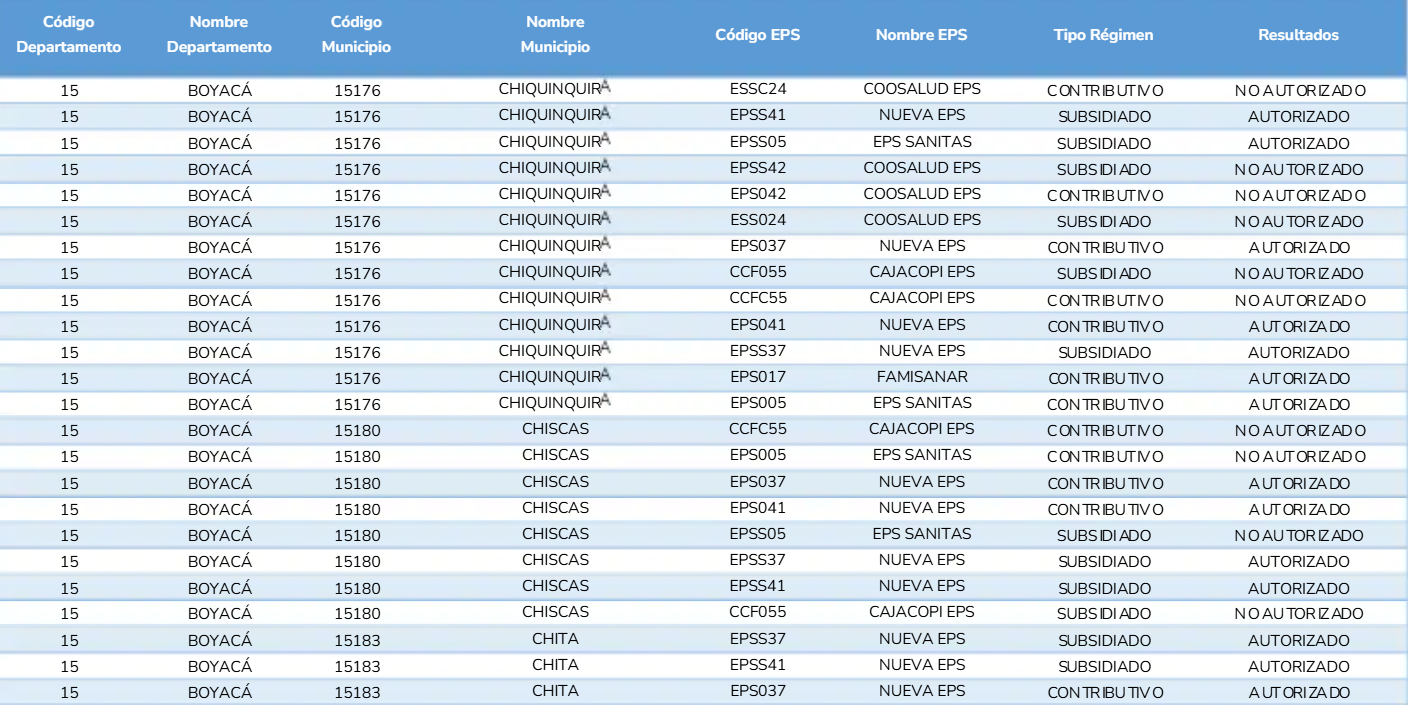Click the last row's CHITA municipality cell
This screenshot has width=1408, height=705.
pos(555,690)
